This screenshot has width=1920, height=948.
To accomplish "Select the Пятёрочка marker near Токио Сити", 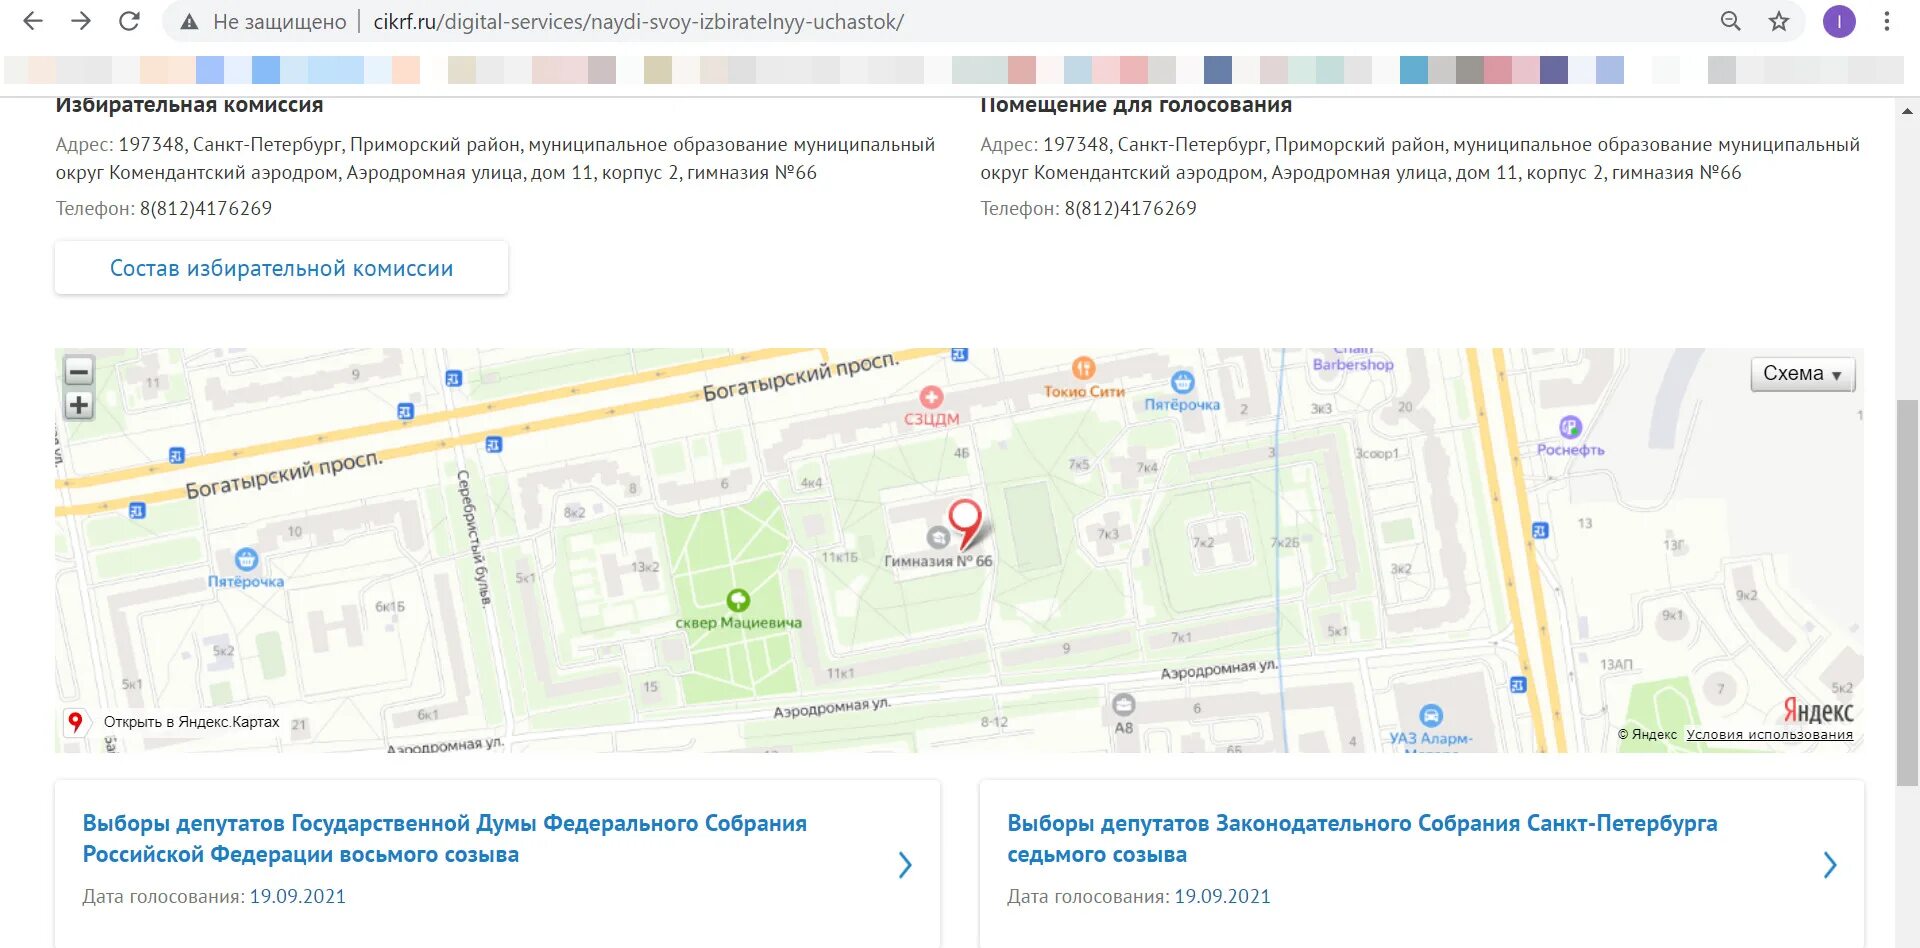I will [x=1183, y=381].
